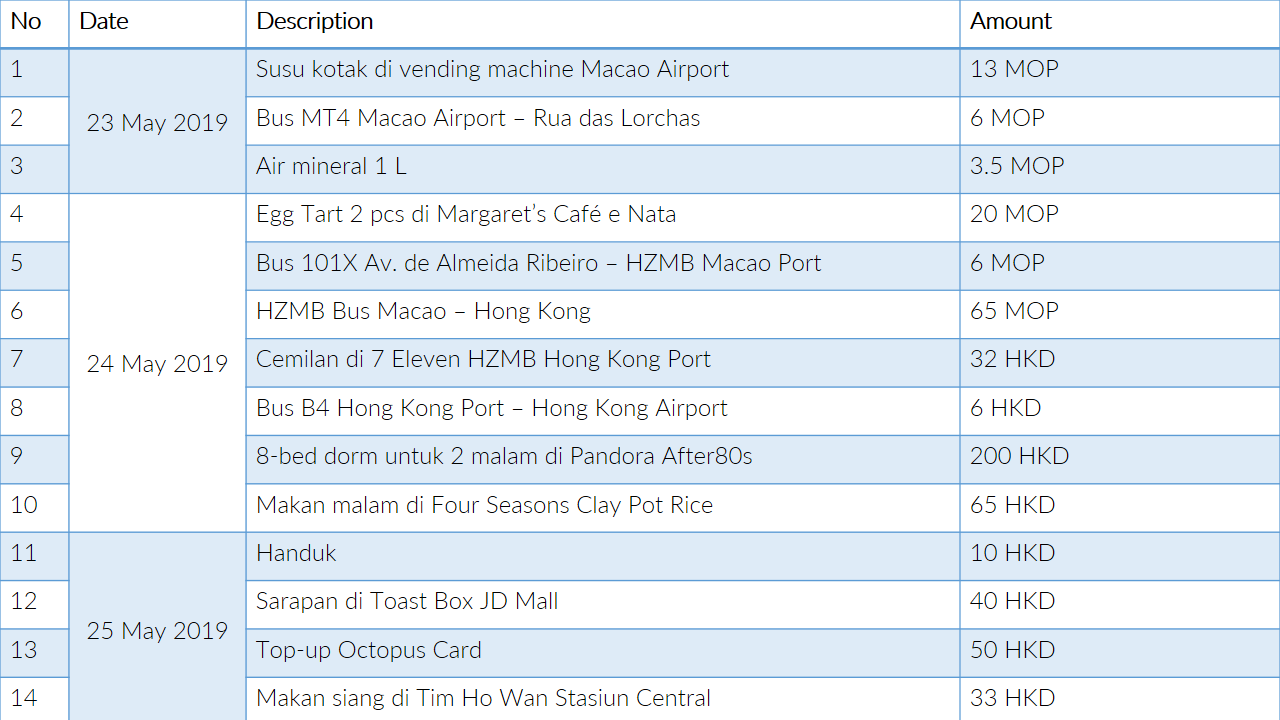This screenshot has height=720, width=1280.
Task: Click the 25 May 2019 date cell
Action: click(x=157, y=631)
